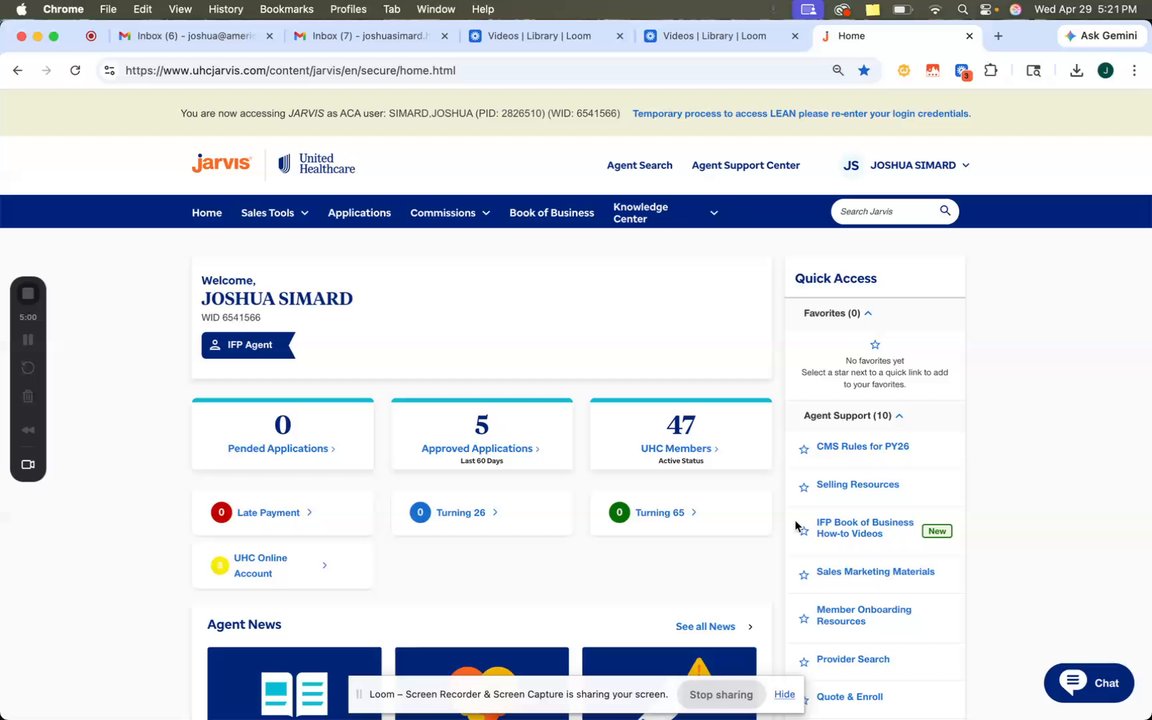Reload the page

pyautogui.click(x=75, y=71)
